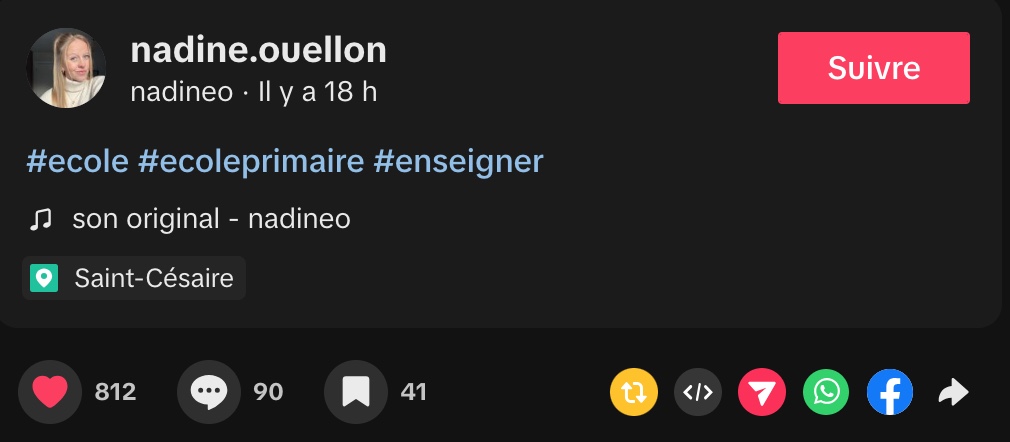The image size is (1010, 442).
Task: Open the Saint-Césaire location tag
Action: click(153, 278)
